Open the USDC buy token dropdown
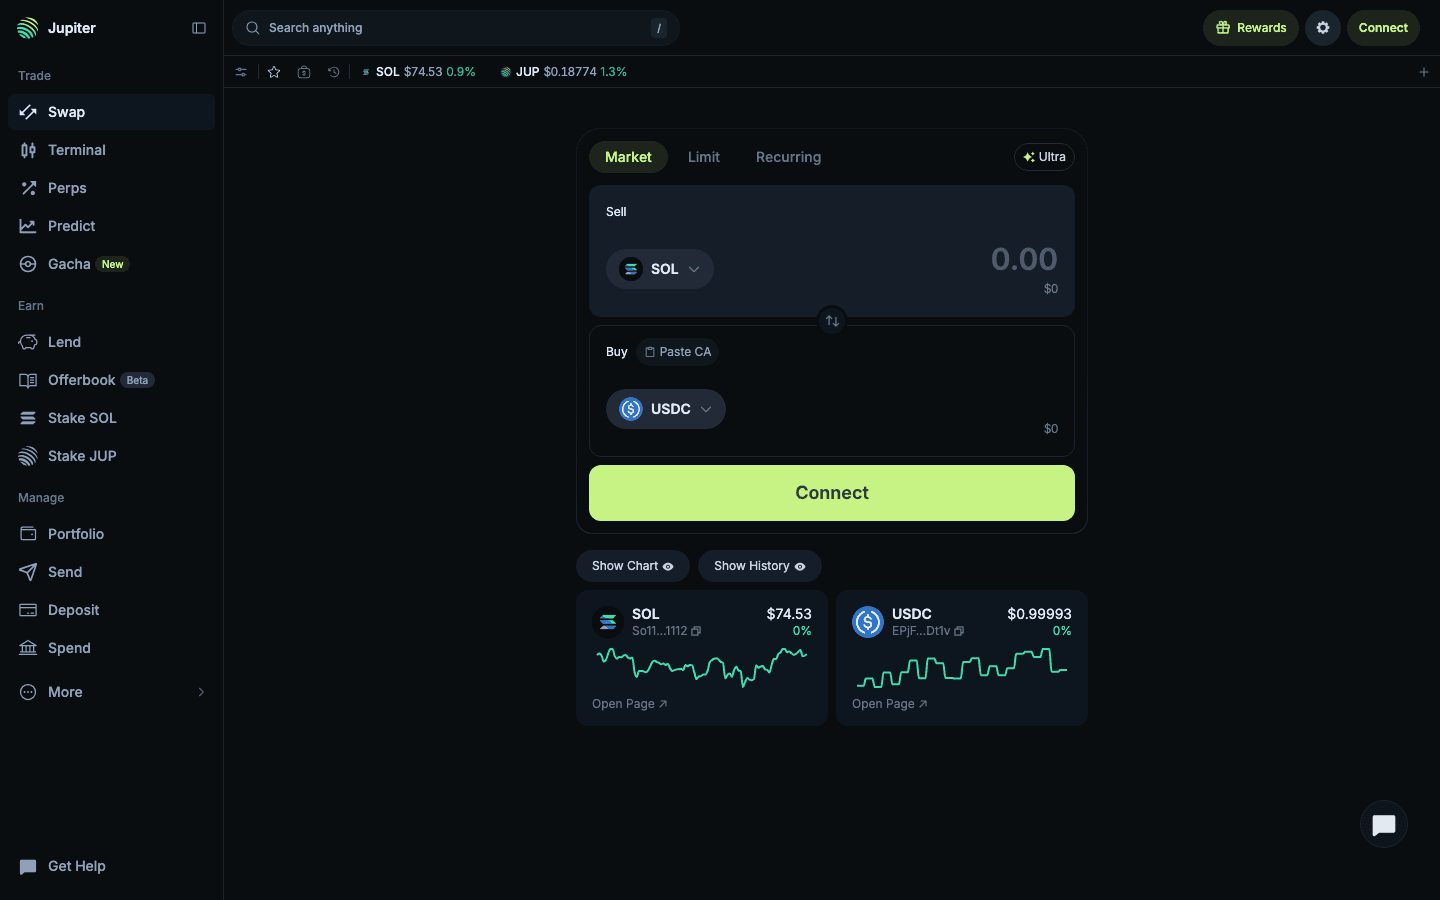The width and height of the screenshot is (1440, 900). 666,409
